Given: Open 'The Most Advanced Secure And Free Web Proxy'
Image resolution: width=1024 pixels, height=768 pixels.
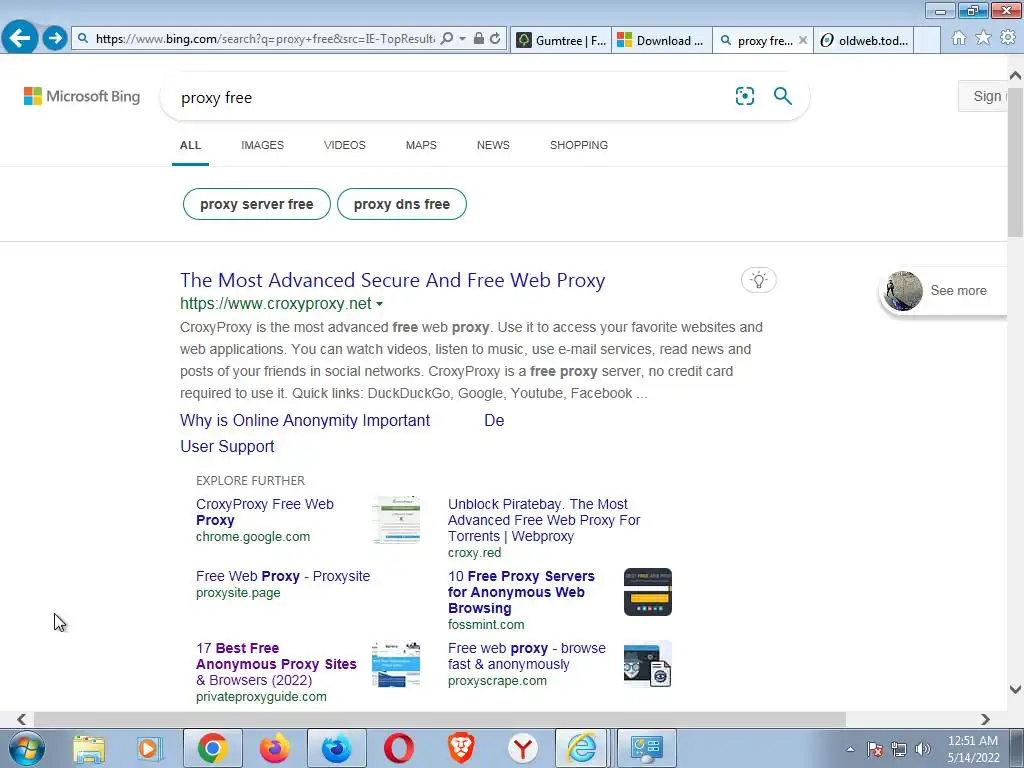Looking at the screenshot, I should 392,280.
